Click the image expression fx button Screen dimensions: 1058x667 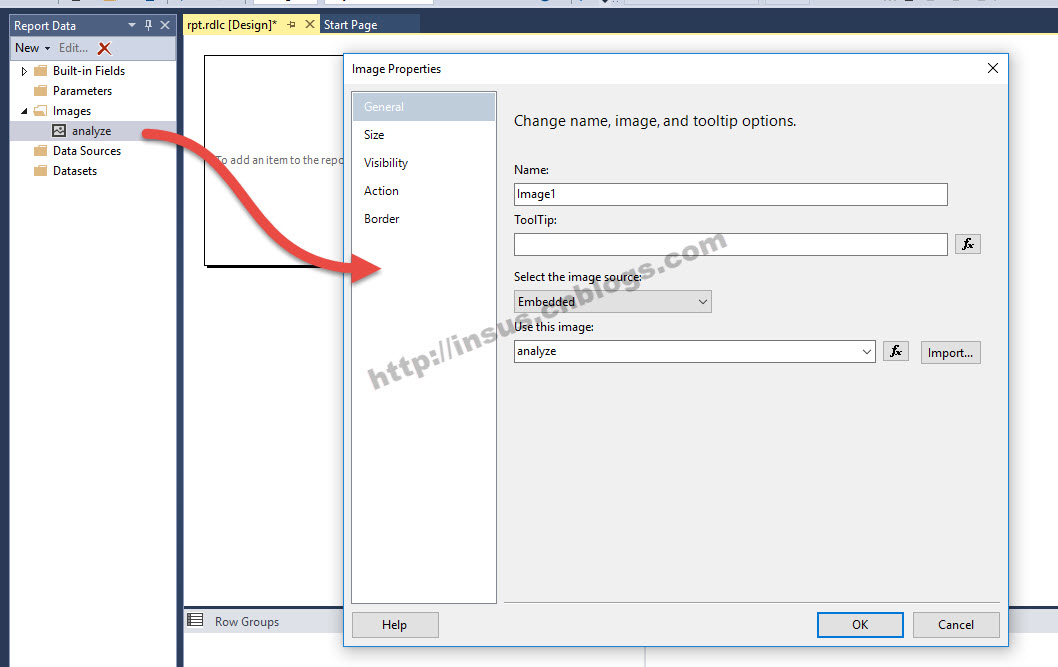pos(895,351)
